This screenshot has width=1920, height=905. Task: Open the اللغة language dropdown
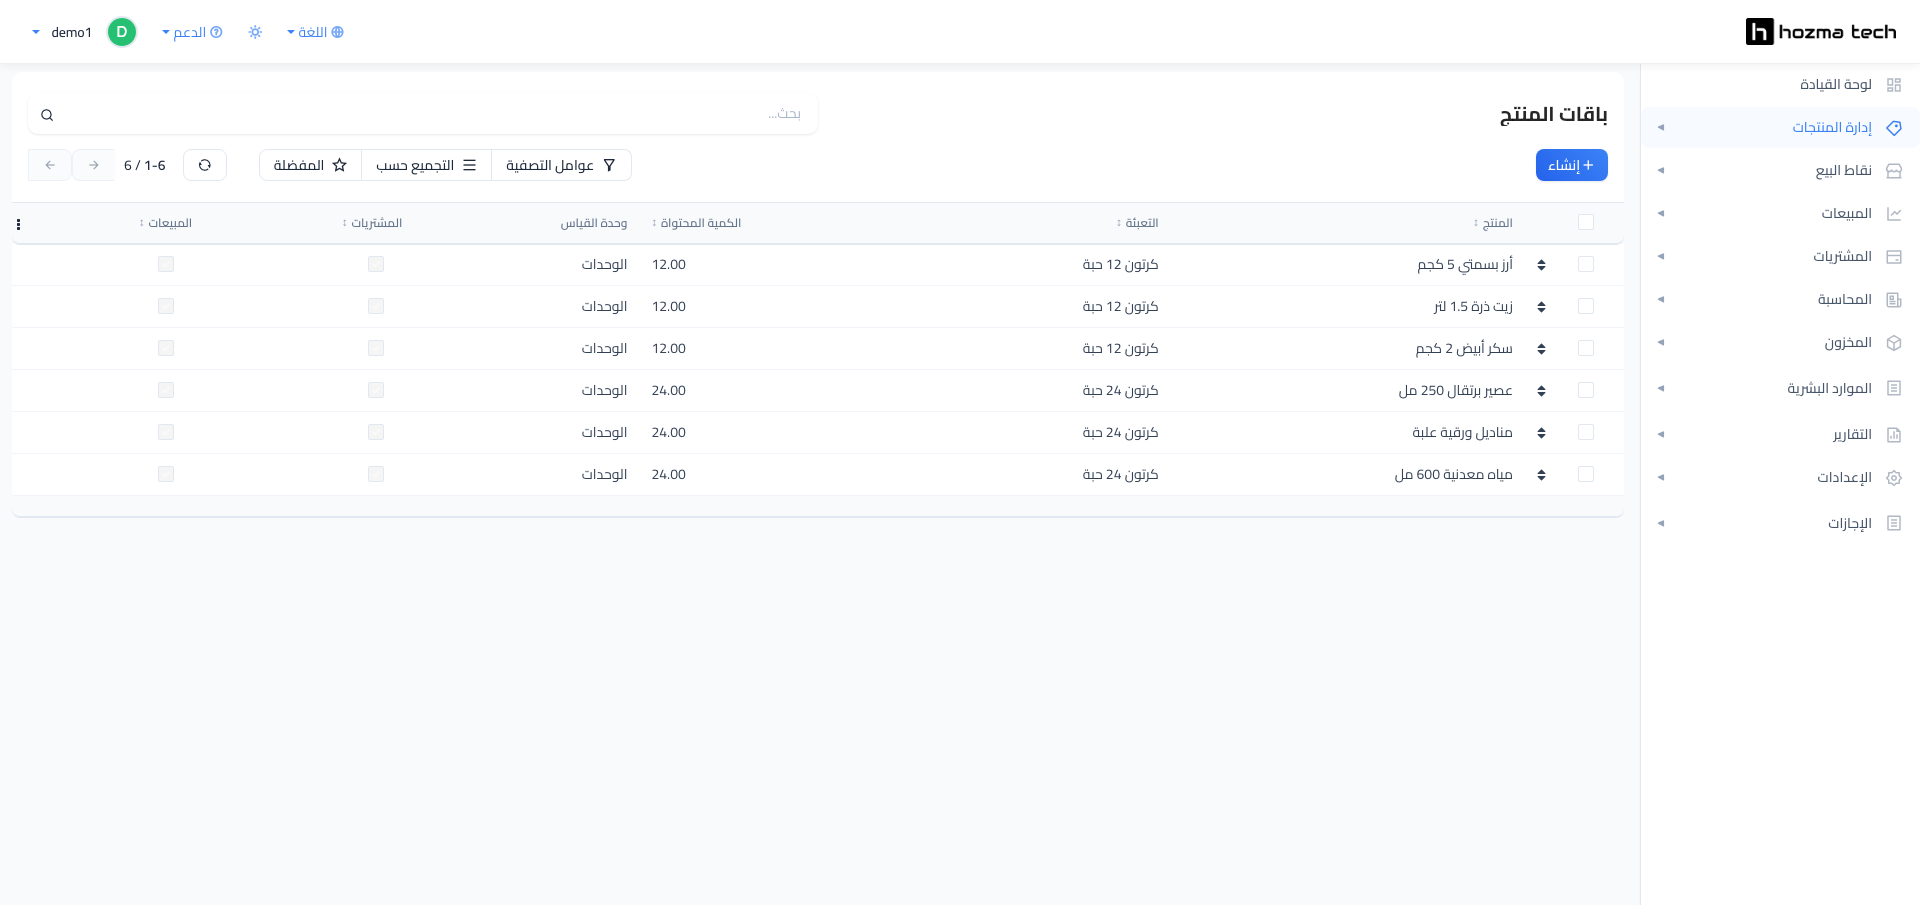click(315, 32)
